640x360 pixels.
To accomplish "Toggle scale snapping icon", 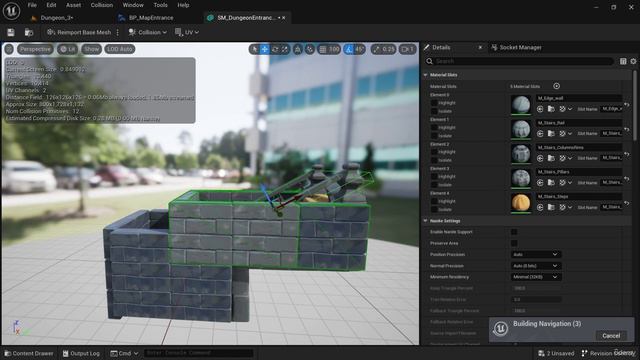I will 376,49.
